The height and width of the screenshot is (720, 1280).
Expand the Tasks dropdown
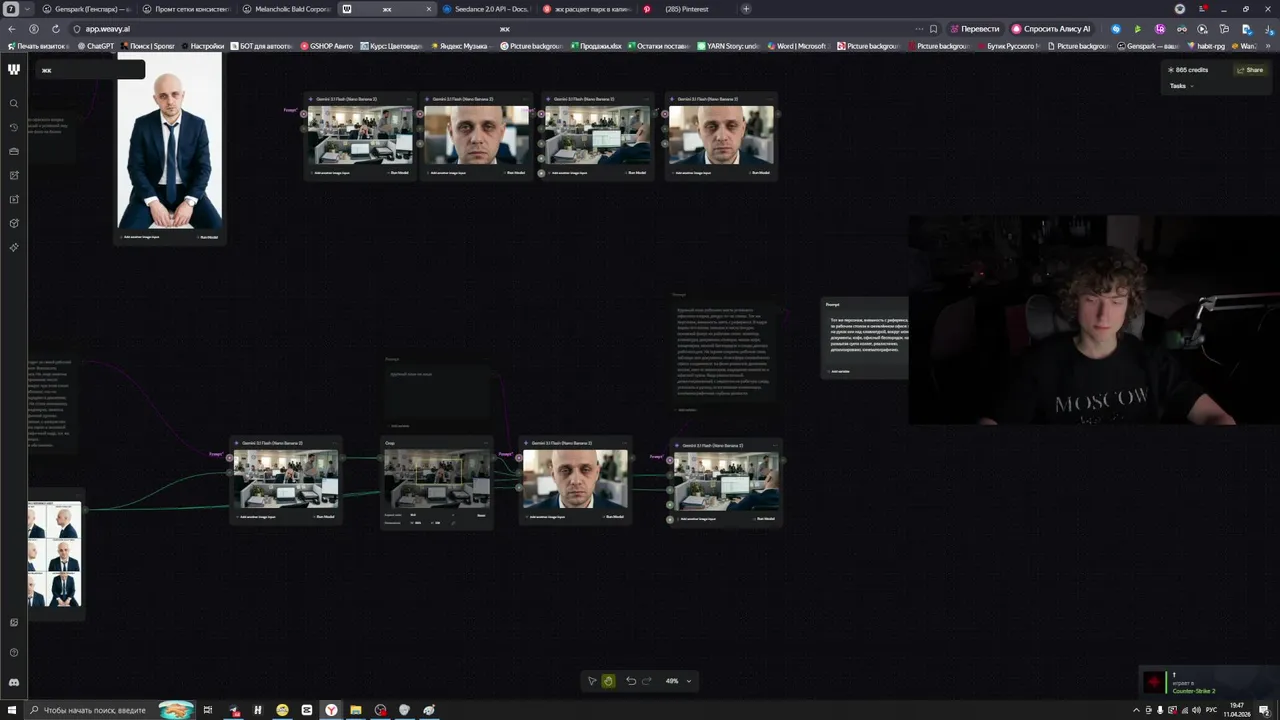pyautogui.click(x=1182, y=86)
